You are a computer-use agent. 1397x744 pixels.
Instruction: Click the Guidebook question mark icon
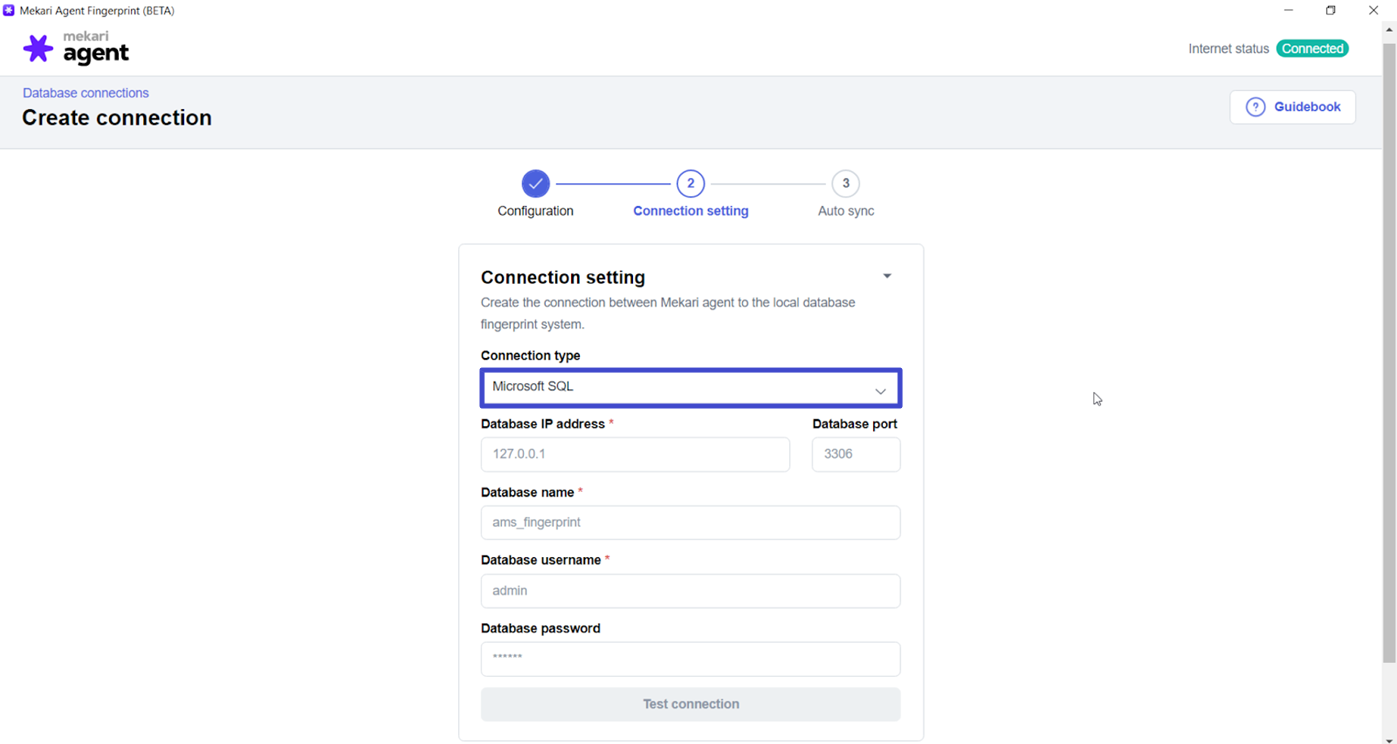click(x=1255, y=107)
